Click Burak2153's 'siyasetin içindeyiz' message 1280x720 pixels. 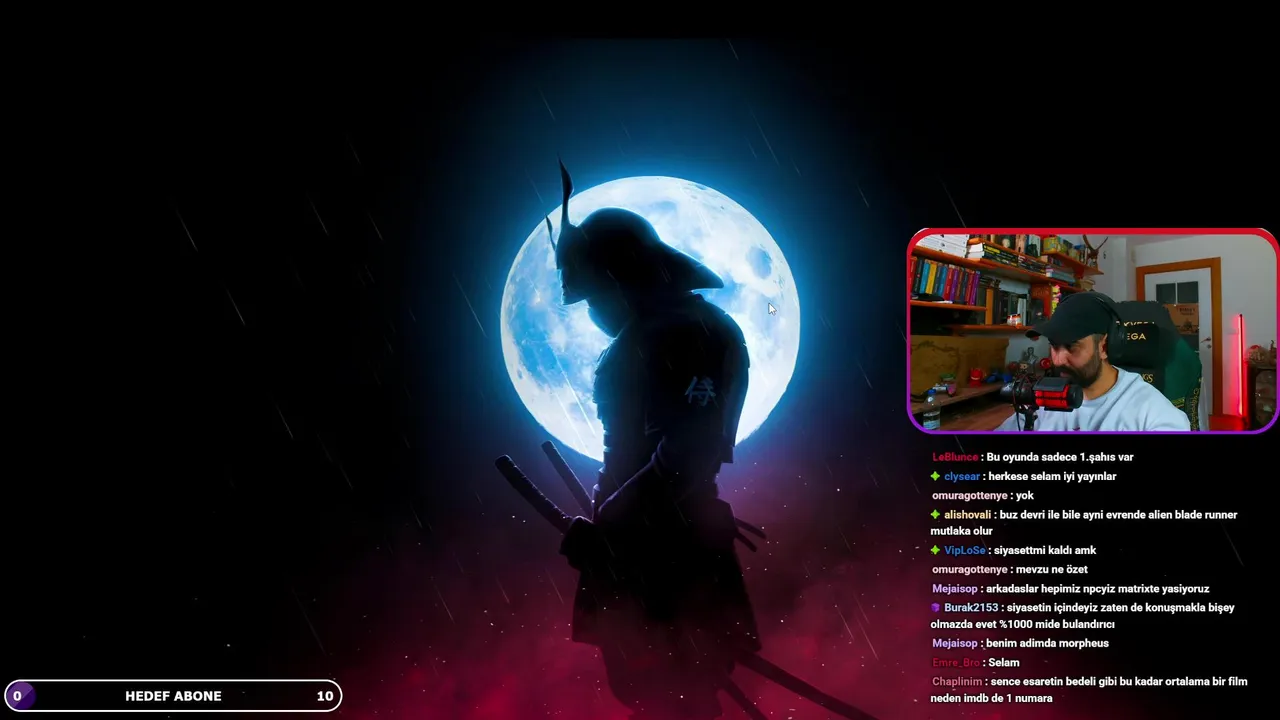[1082, 615]
